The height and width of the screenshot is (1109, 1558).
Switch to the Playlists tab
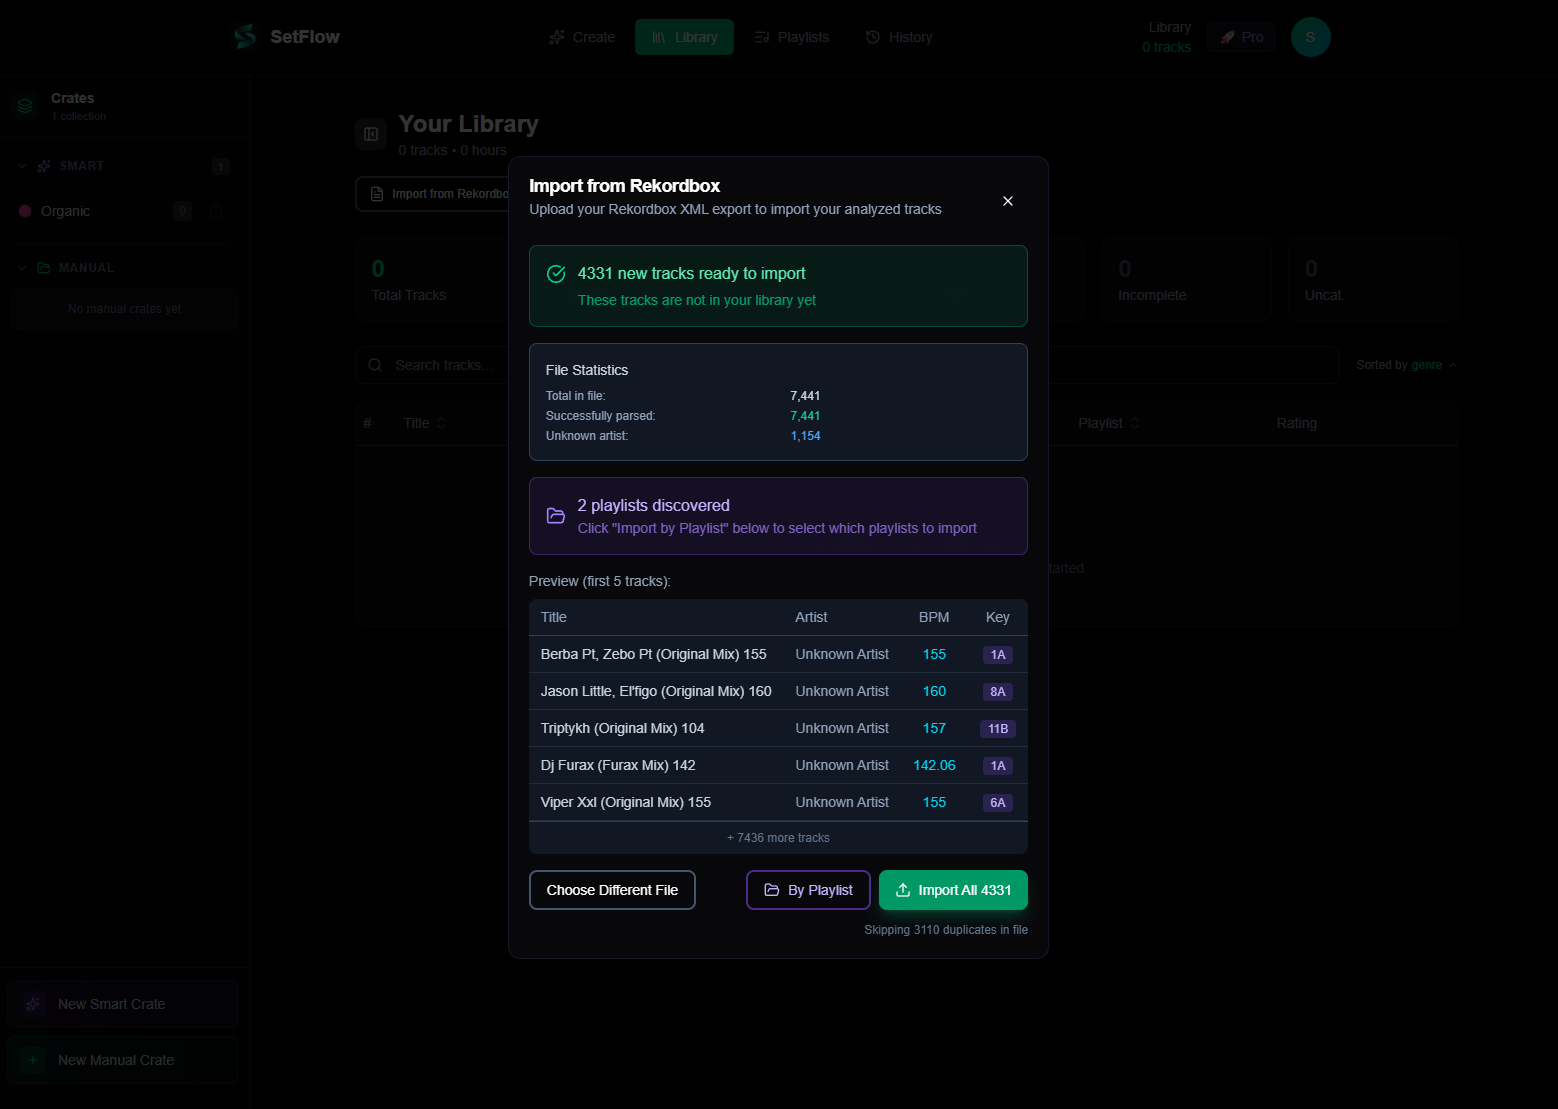792,36
